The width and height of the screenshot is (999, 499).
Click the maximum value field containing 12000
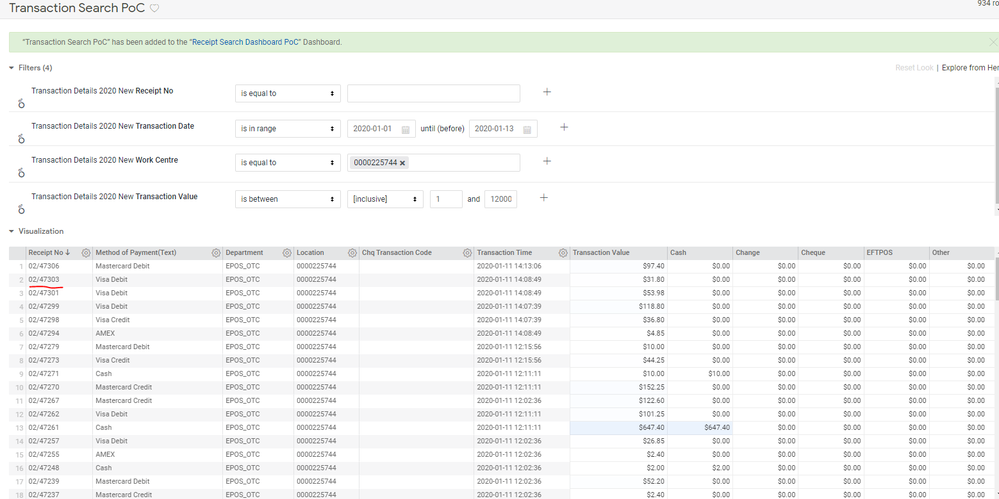click(x=501, y=199)
